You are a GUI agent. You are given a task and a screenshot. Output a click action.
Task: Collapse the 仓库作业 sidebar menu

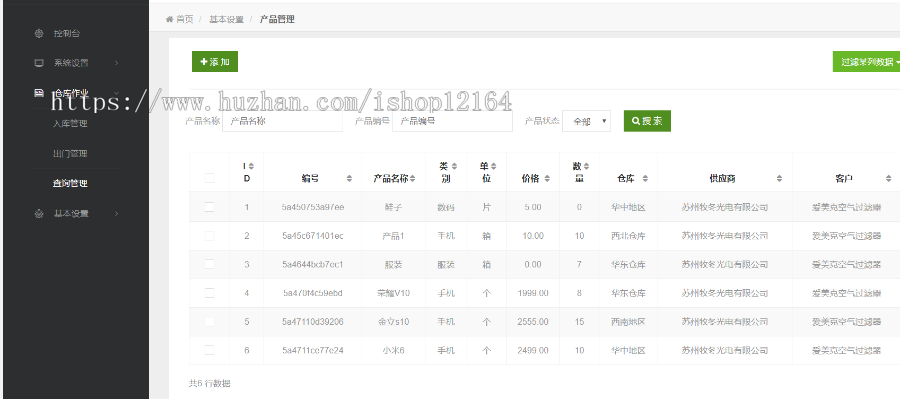point(117,92)
